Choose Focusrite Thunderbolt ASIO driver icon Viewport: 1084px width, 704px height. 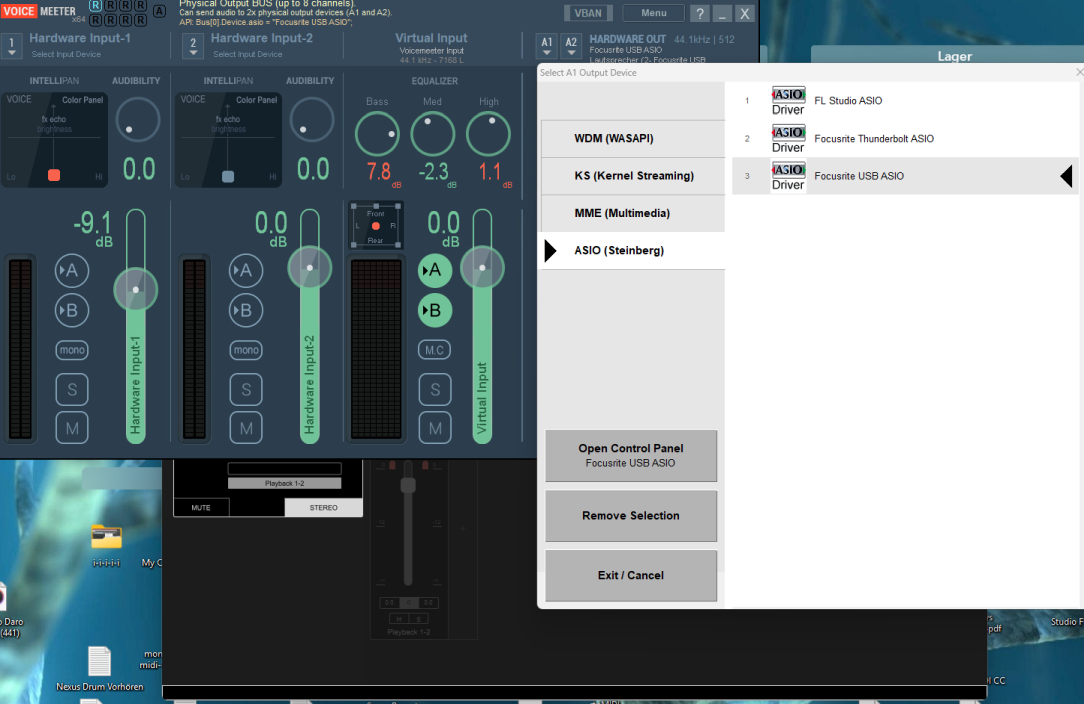(788, 139)
